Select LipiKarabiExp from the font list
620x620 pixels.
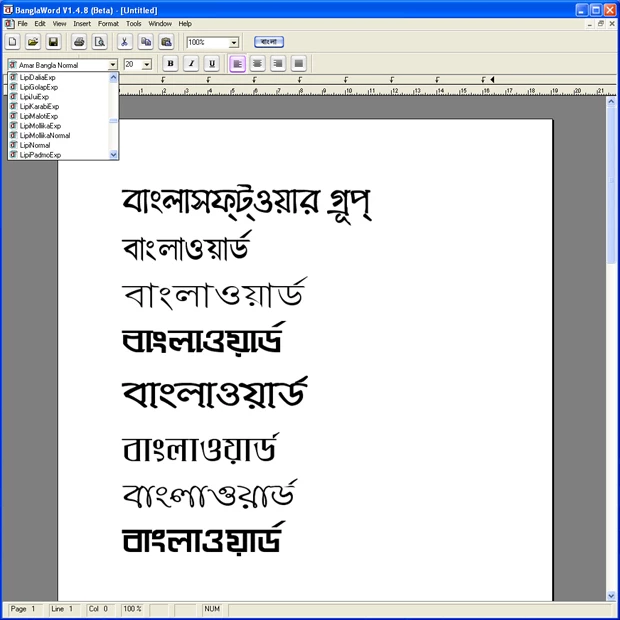[x=40, y=106]
